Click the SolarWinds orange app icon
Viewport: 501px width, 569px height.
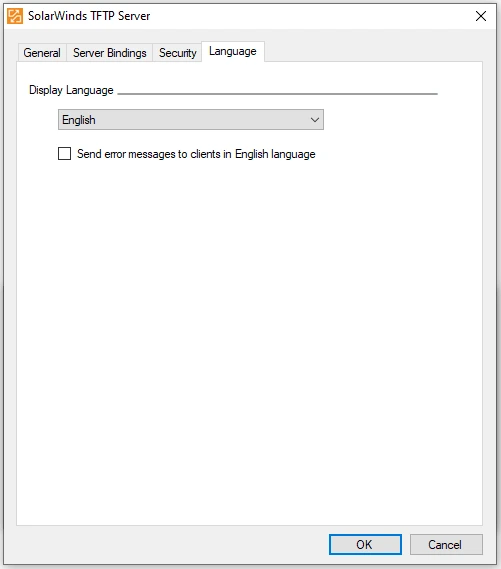[x=15, y=16]
